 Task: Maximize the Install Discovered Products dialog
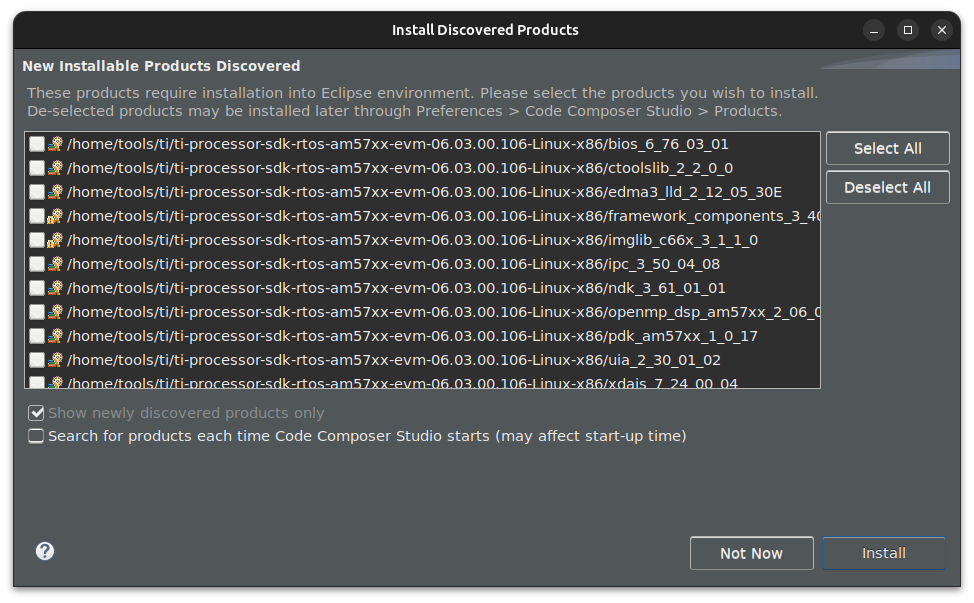click(x=907, y=30)
